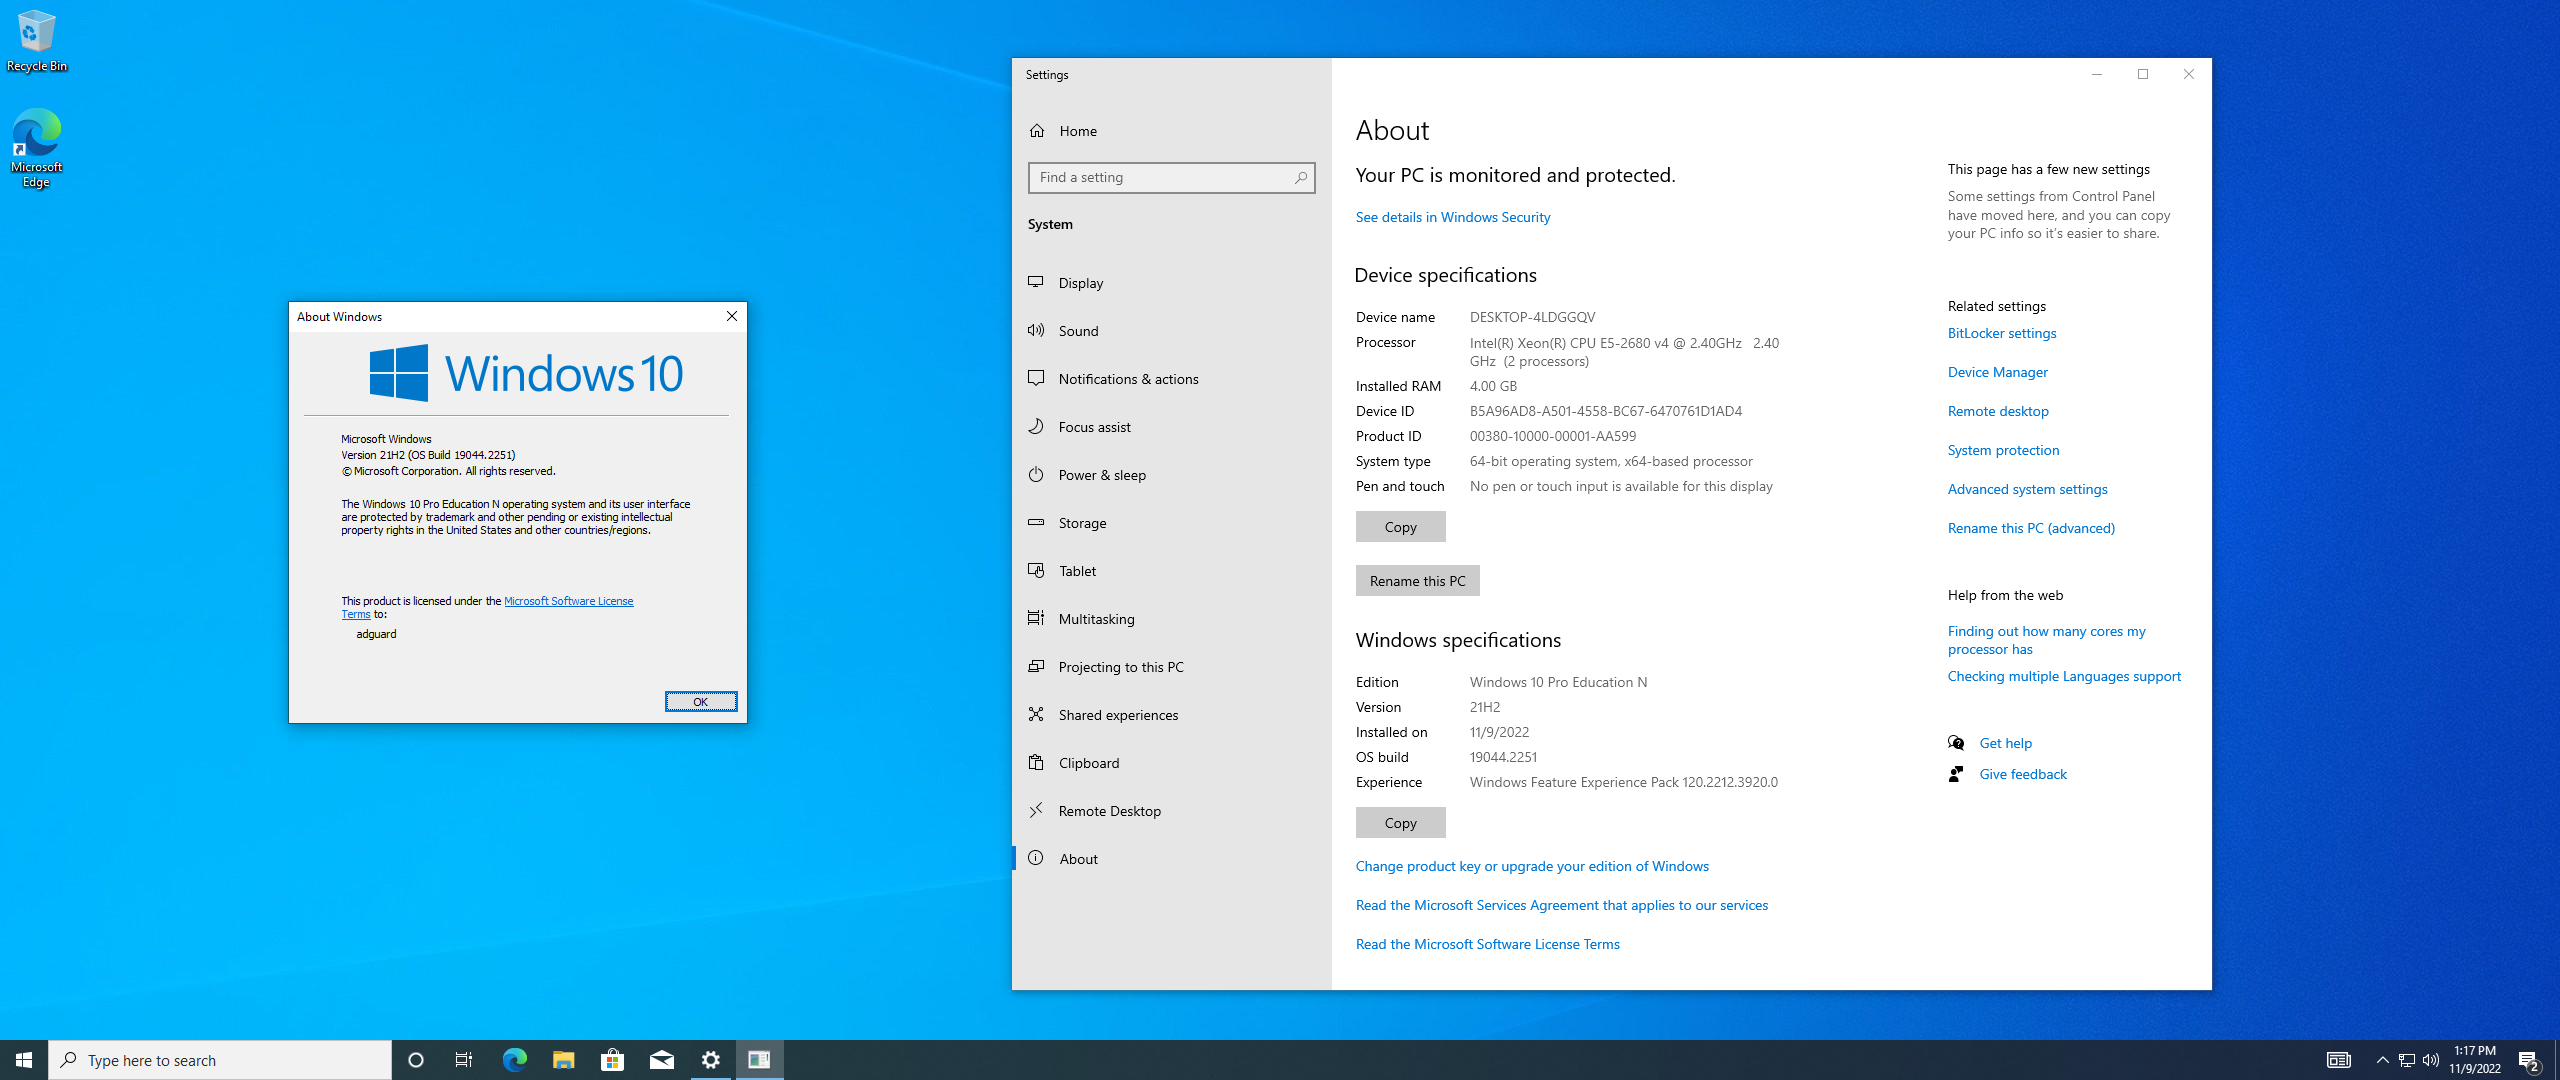The image size is (2560, 1080).
Task: Click the Projecting to this PC icon
Action: (1036, 666)
